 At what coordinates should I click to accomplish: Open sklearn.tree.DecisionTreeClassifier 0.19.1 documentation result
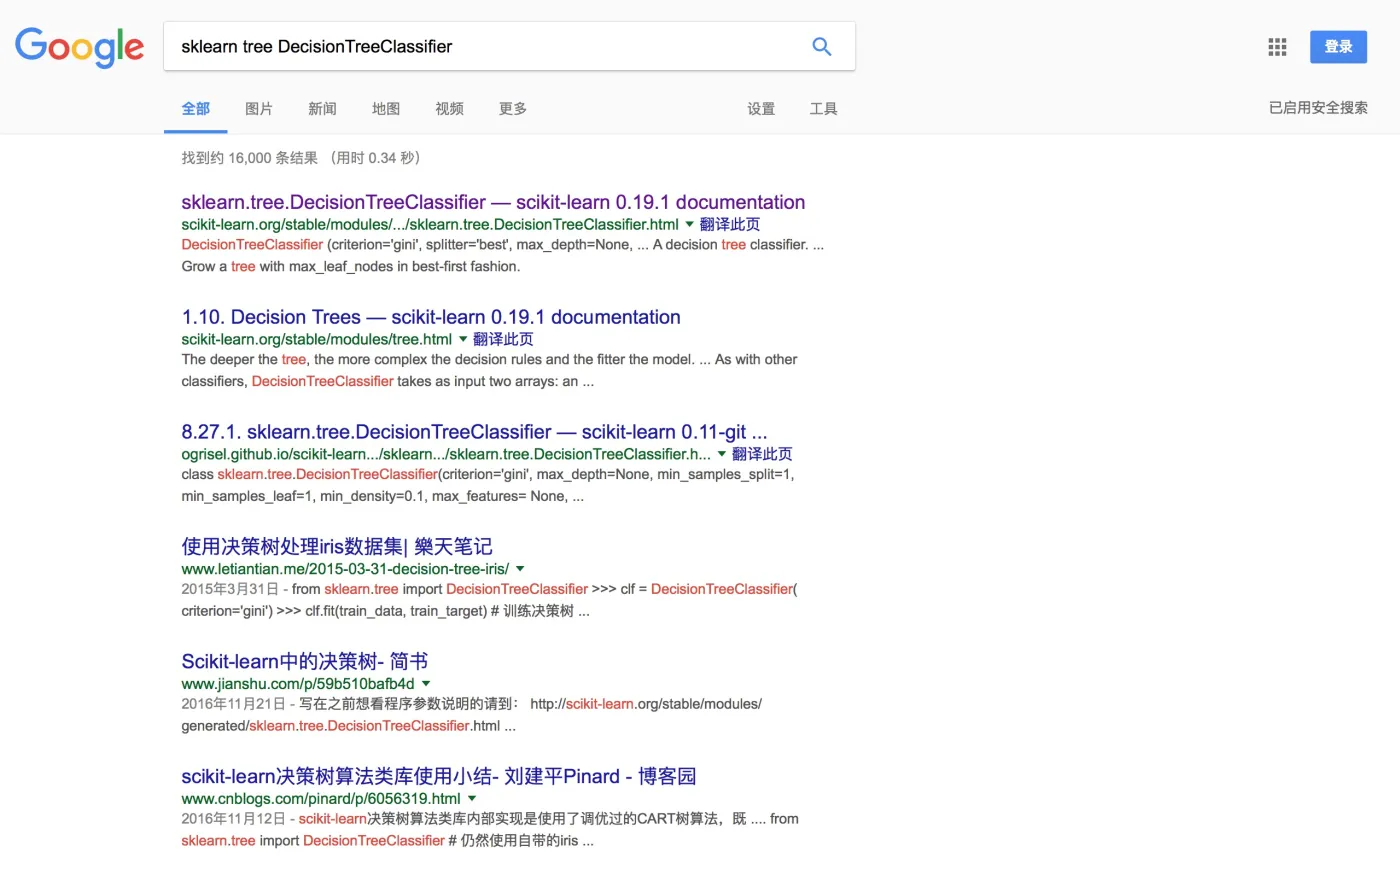tap(492, 202)
